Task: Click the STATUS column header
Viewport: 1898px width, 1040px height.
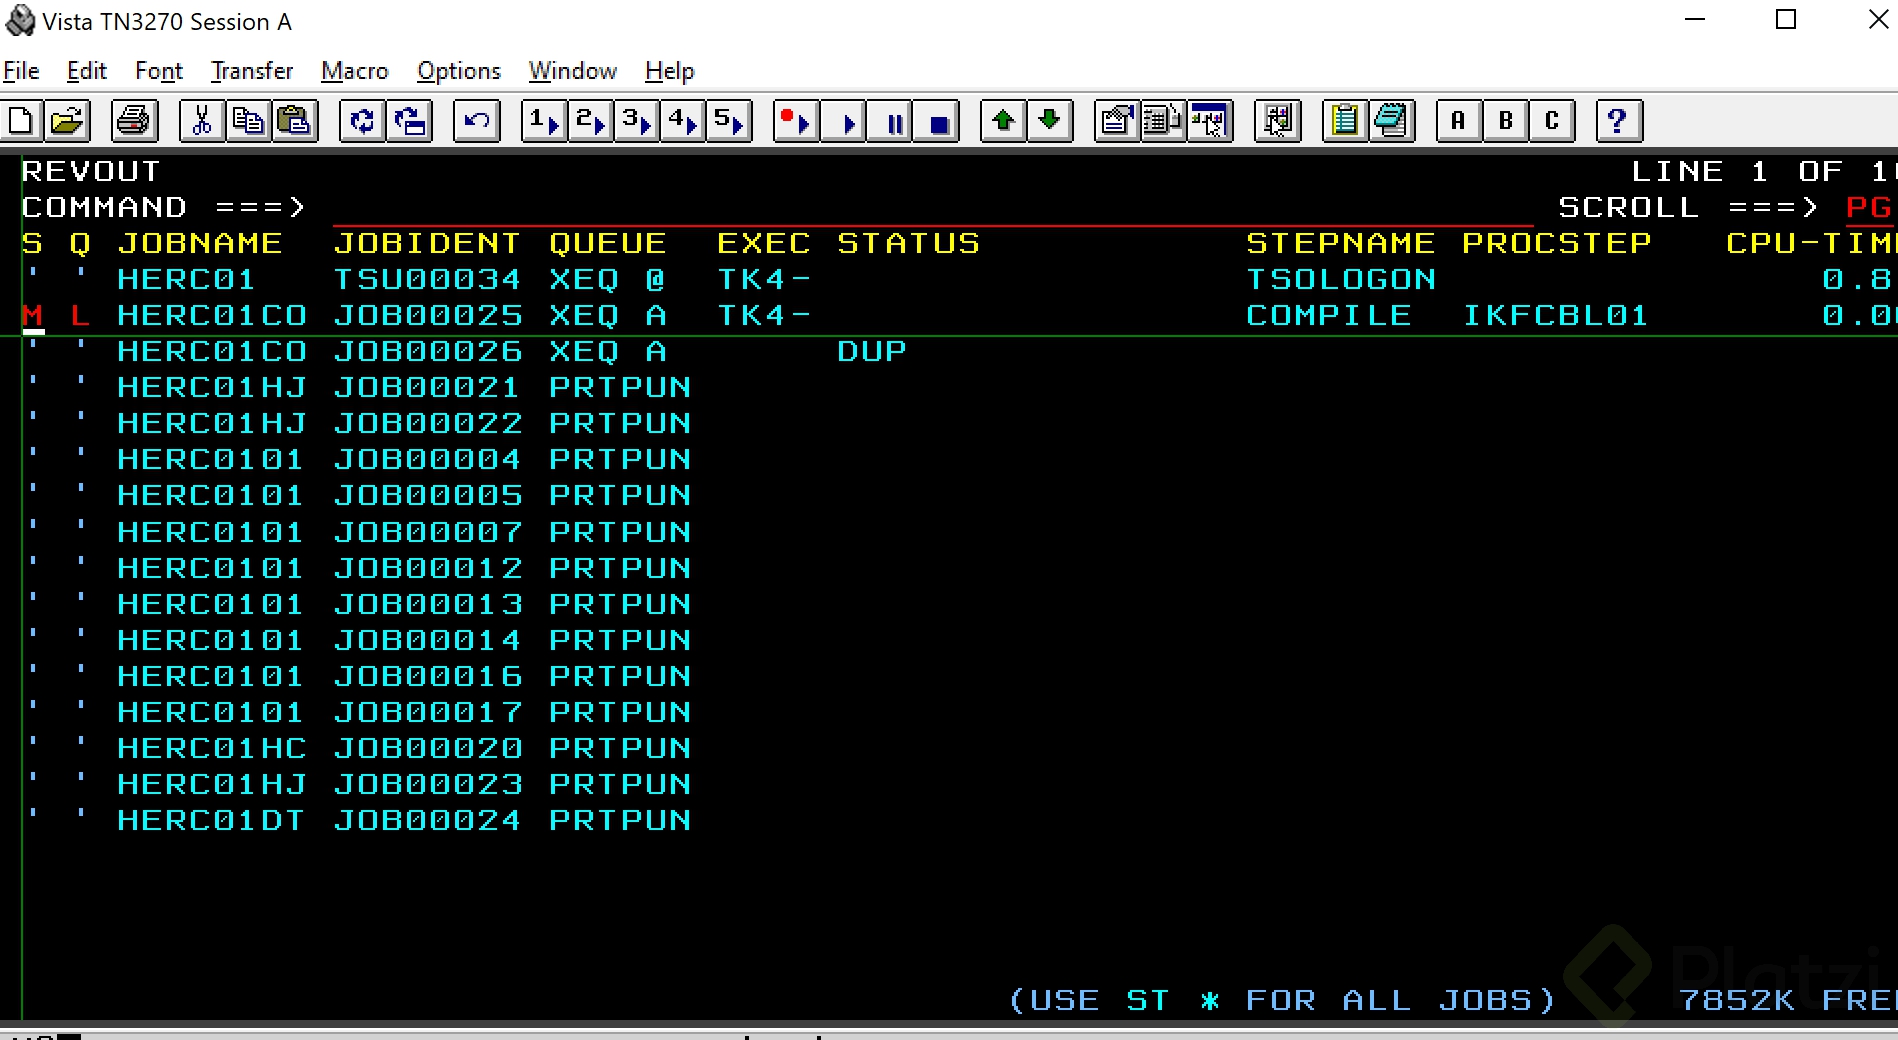Action: tap(909, 244)
